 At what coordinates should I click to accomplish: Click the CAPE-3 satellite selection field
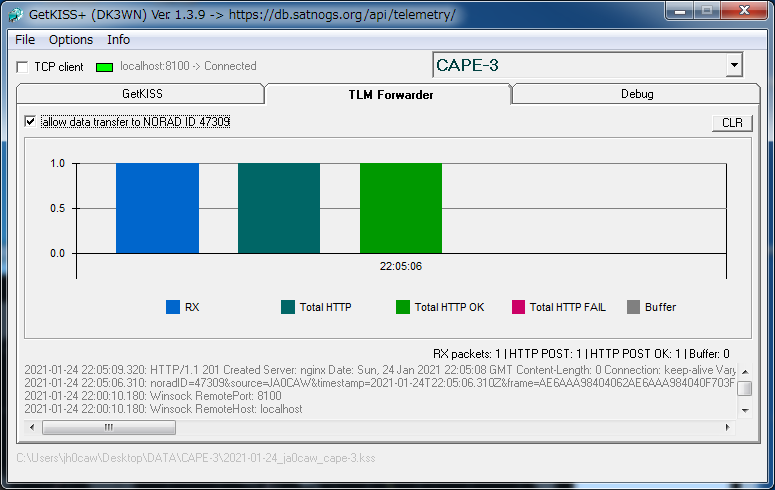click(x=579, y=65)
